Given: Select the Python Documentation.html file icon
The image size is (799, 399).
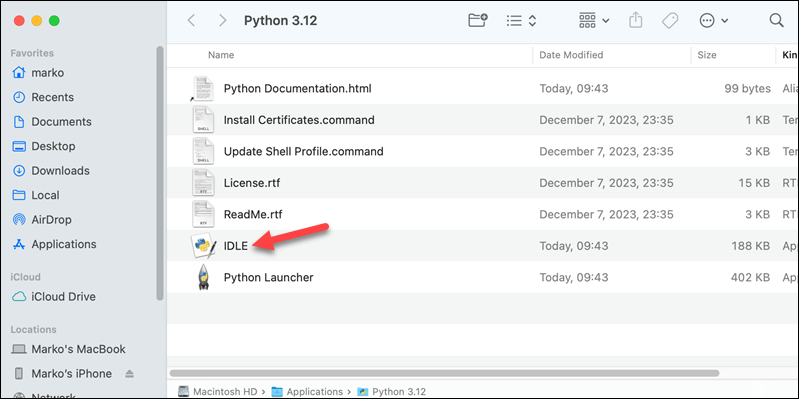Looking at the screenshot, I should click(x=203, y=88).
